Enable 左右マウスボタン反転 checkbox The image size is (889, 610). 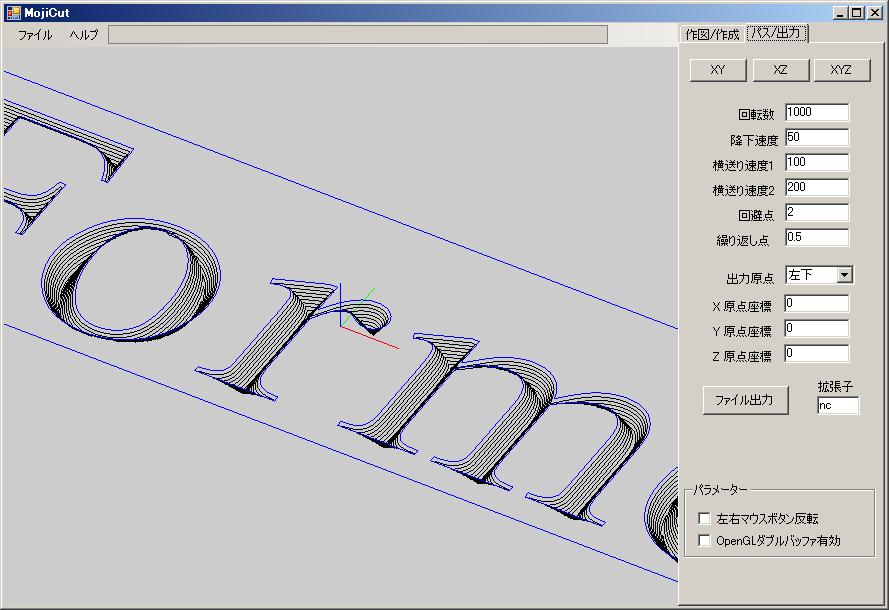[x=704, y=518]
